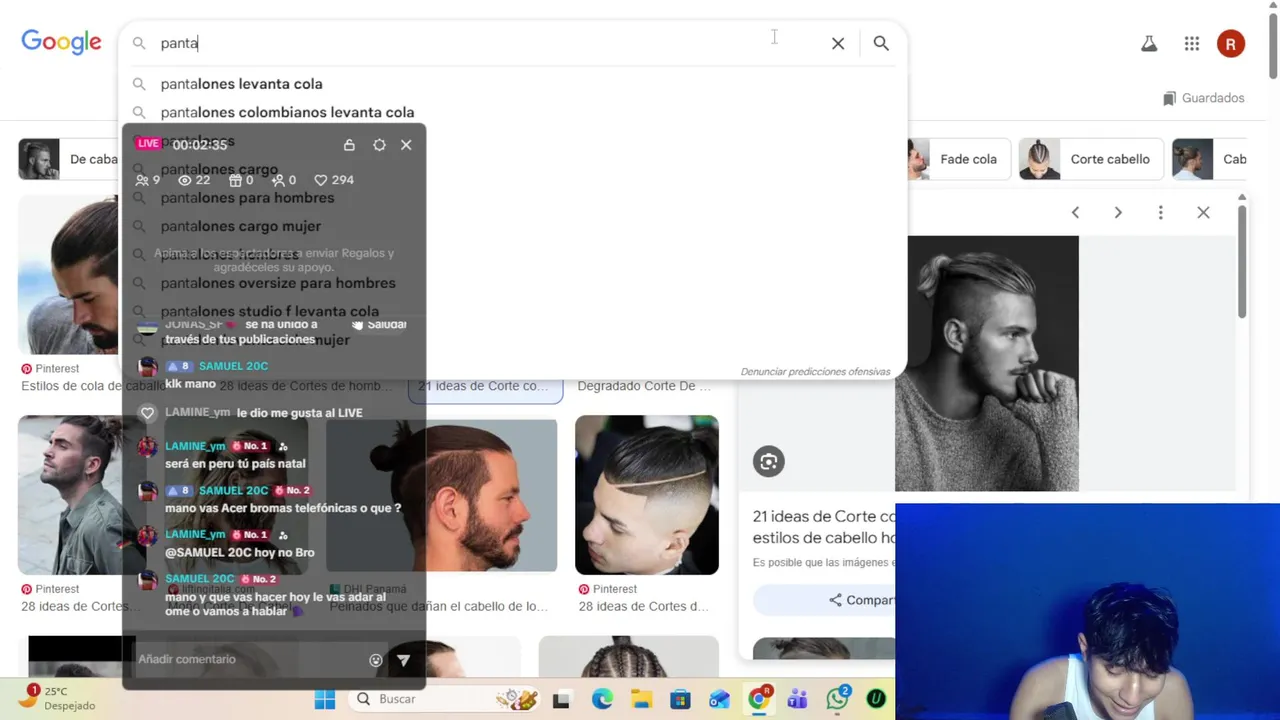Click SAMUEL 20C username in klk mano message
Screen dimensions: 1280x720
pyautogui.click(x=233, y=366)
